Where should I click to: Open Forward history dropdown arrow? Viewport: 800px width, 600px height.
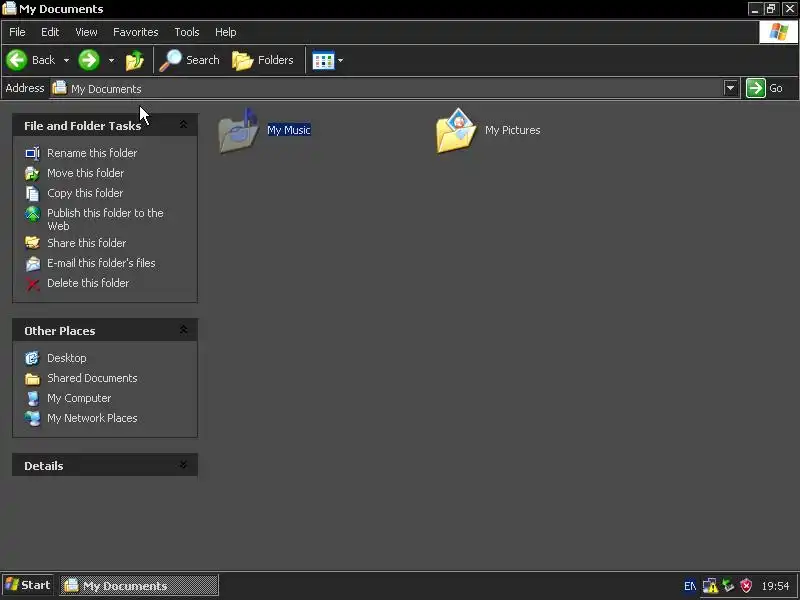click(111, 60)
